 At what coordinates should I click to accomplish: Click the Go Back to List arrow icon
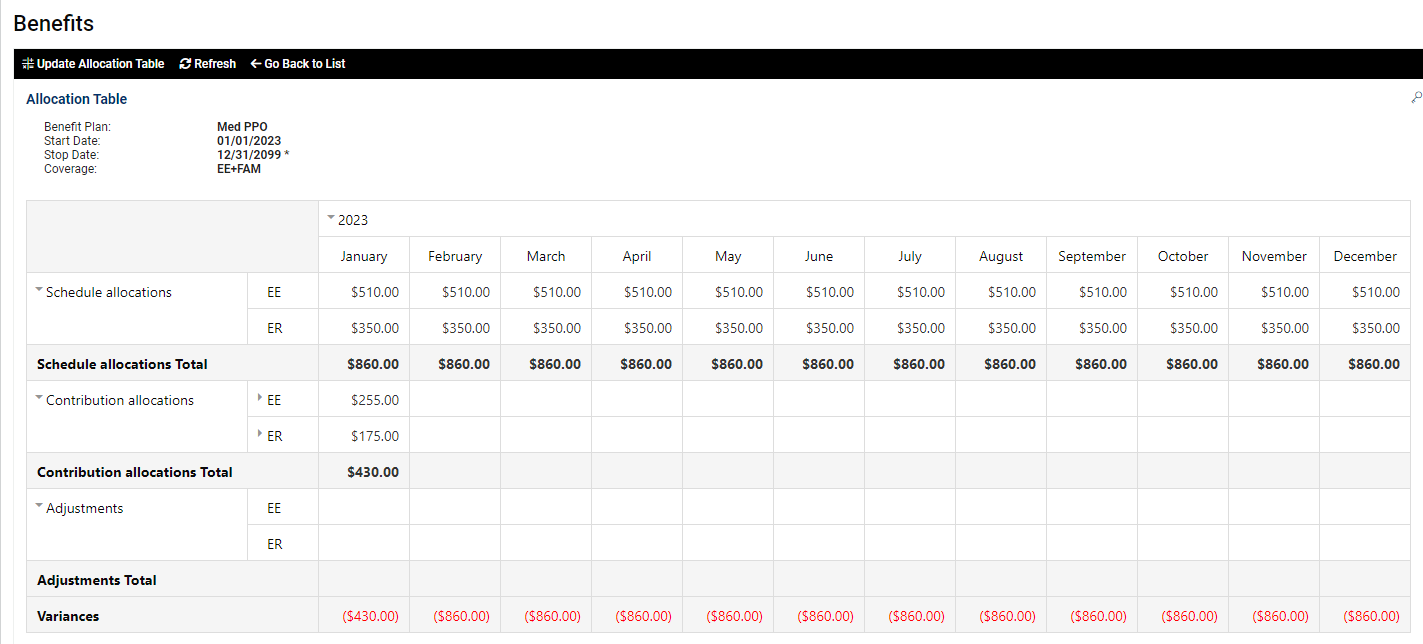point(256,64)
